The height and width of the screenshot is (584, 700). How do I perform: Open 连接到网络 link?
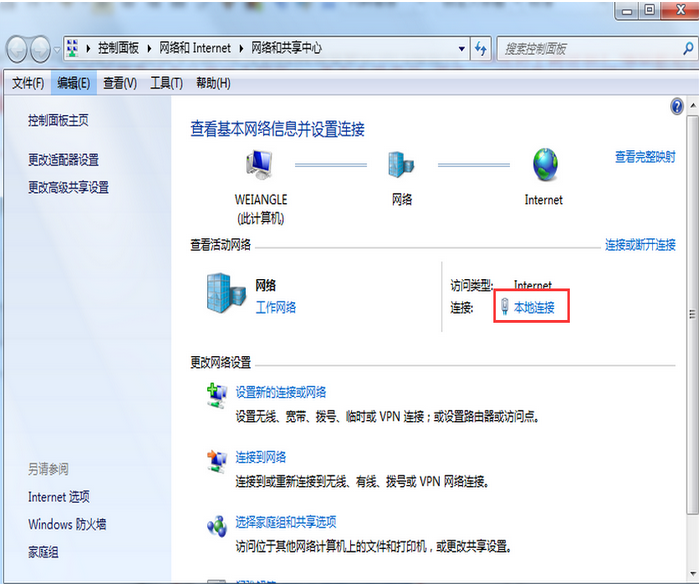click(x=261, y=457)
